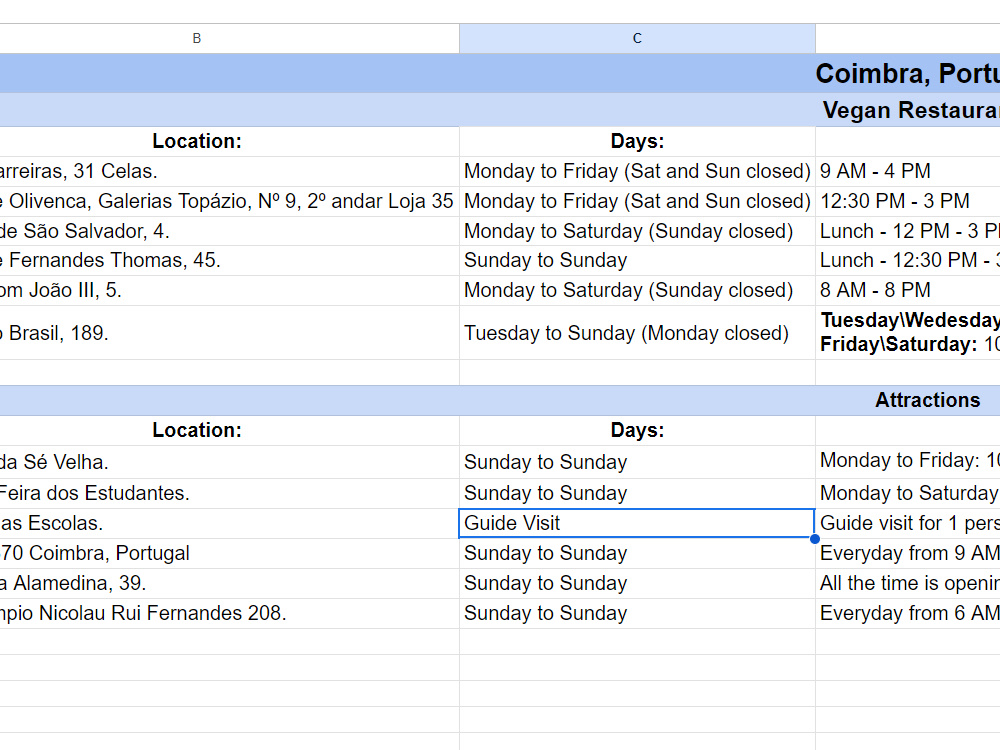Grab the fill handle of the Guide Visit cell
This screenshot has height=750, width=1000.
815,539
